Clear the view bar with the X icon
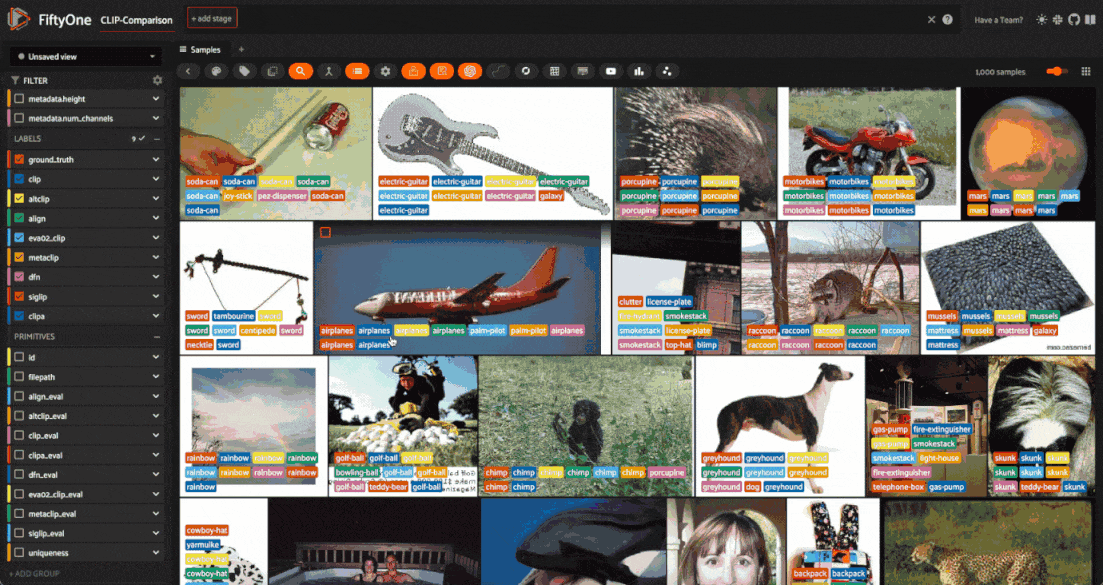Screen dimensions: 1103x585 tap(931, 20)
